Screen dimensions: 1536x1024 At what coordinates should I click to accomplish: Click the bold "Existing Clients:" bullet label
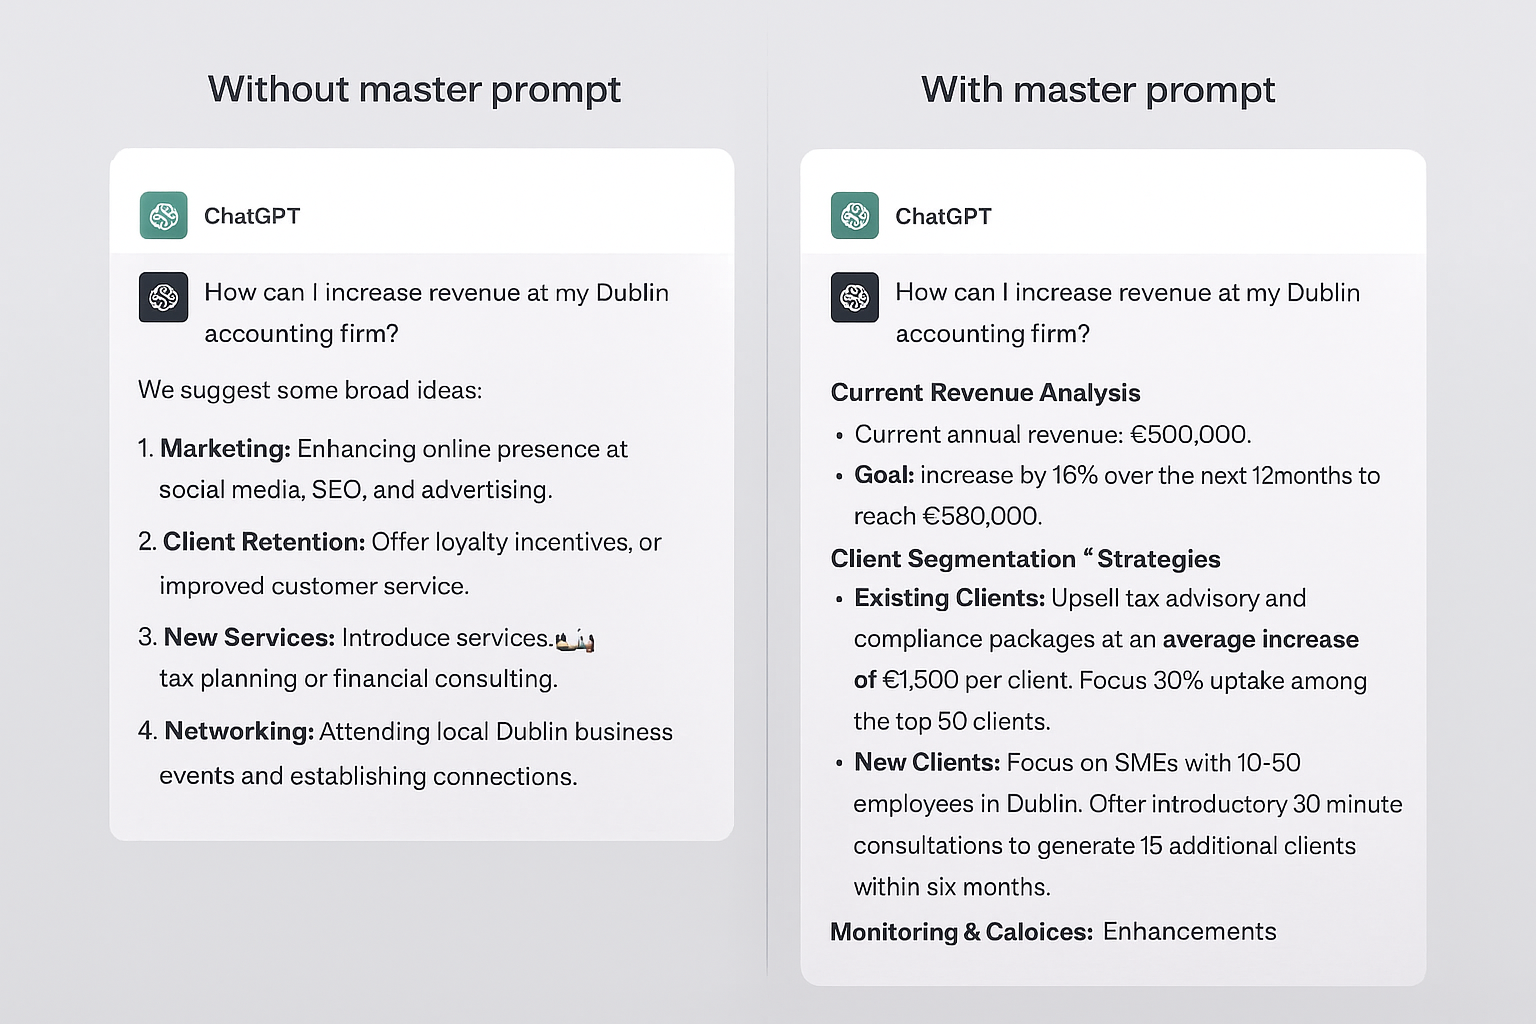tap(949, 598)
